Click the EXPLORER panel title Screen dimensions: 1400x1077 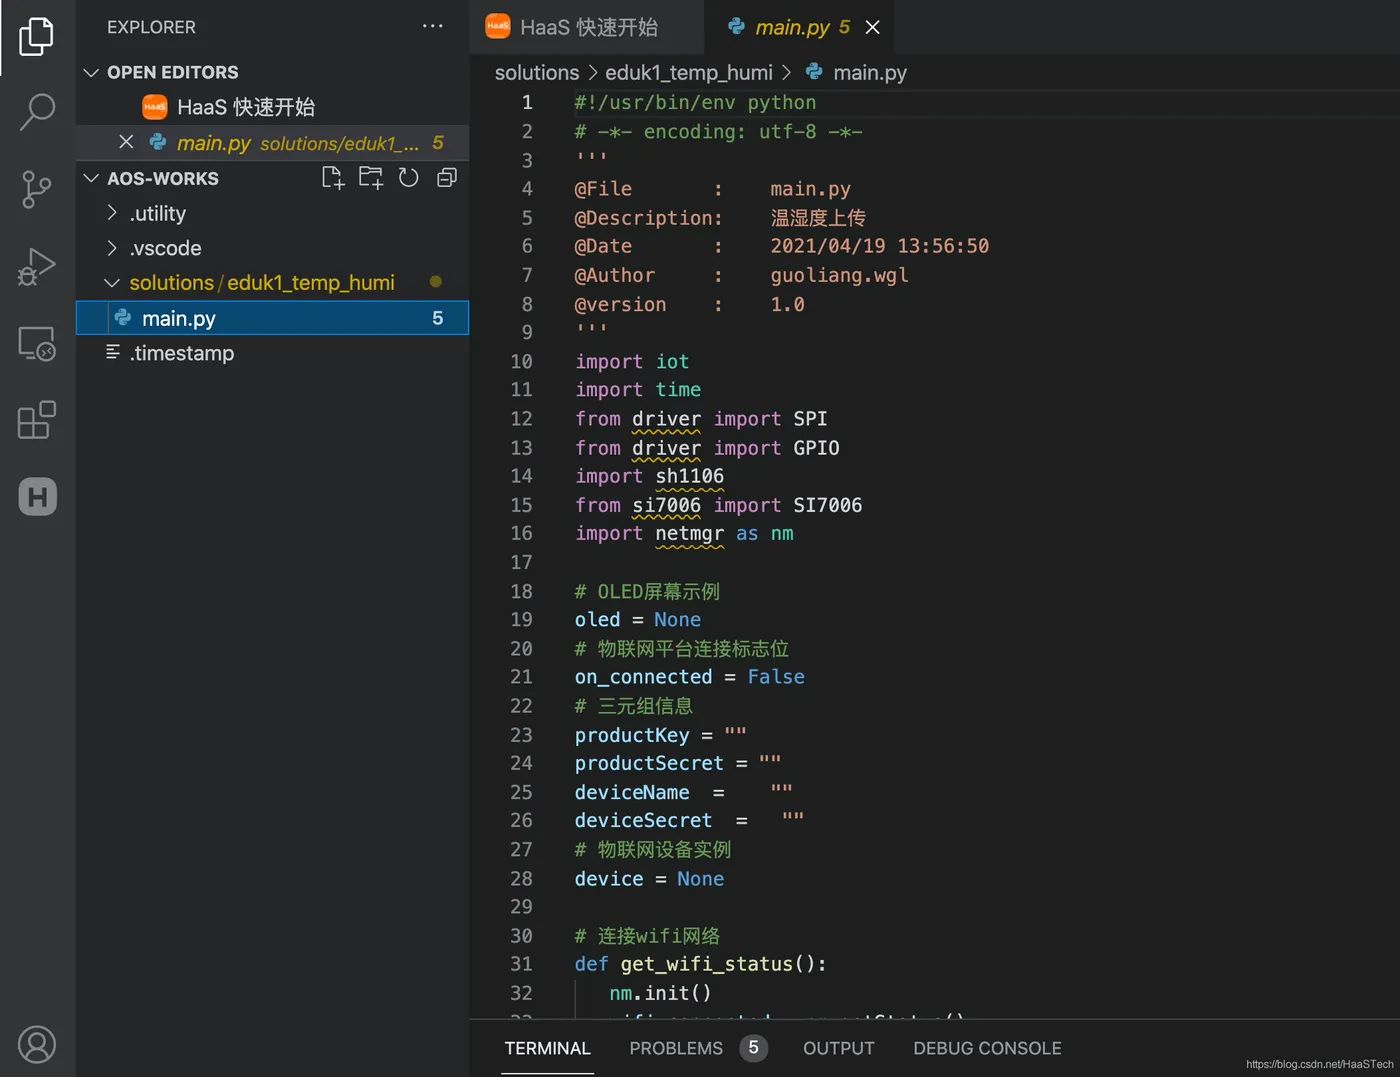pos(151,27)
